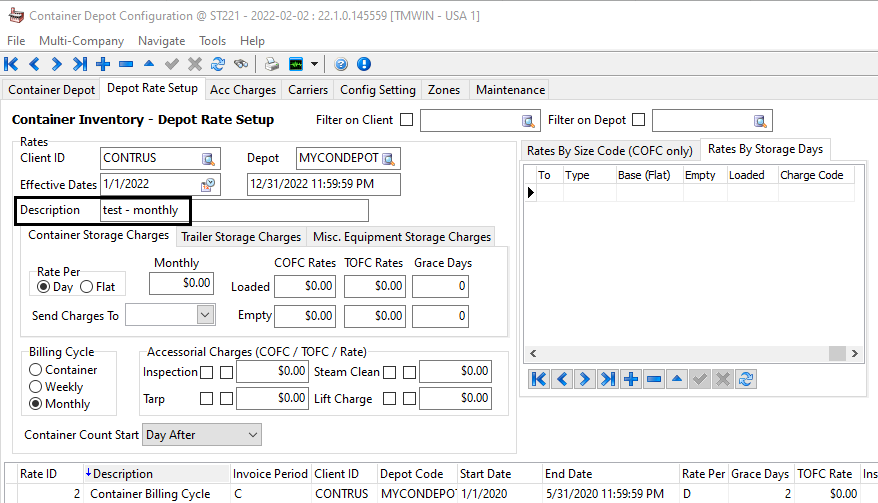Select the Flat rate per option
Viewport: 878px width, 503px height.
click(87, 287)
